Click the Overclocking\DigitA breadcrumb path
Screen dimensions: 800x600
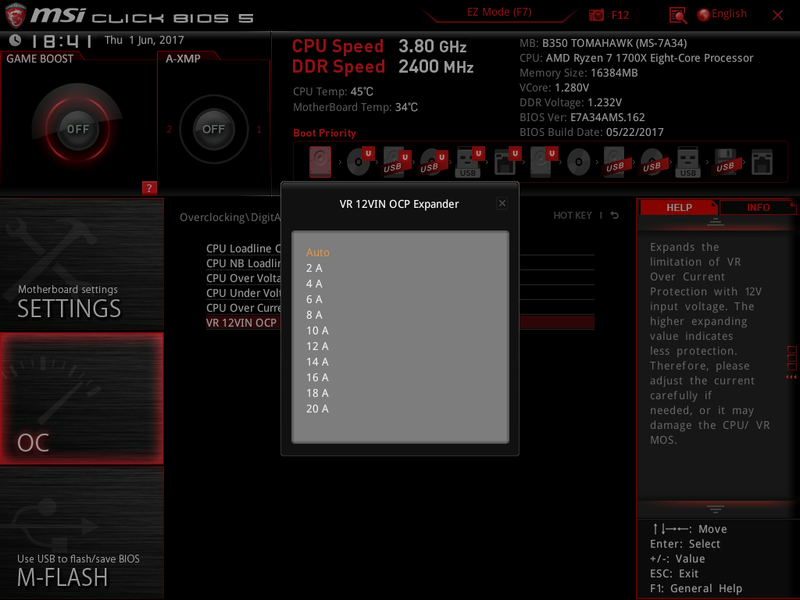pos(230,217)
